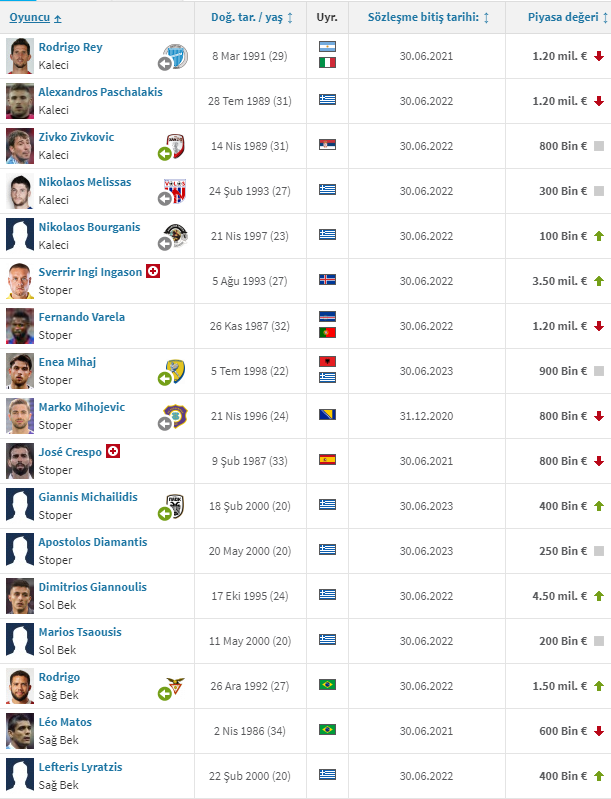Click Zivko Zivkovic's green transfer club crest

175,146
